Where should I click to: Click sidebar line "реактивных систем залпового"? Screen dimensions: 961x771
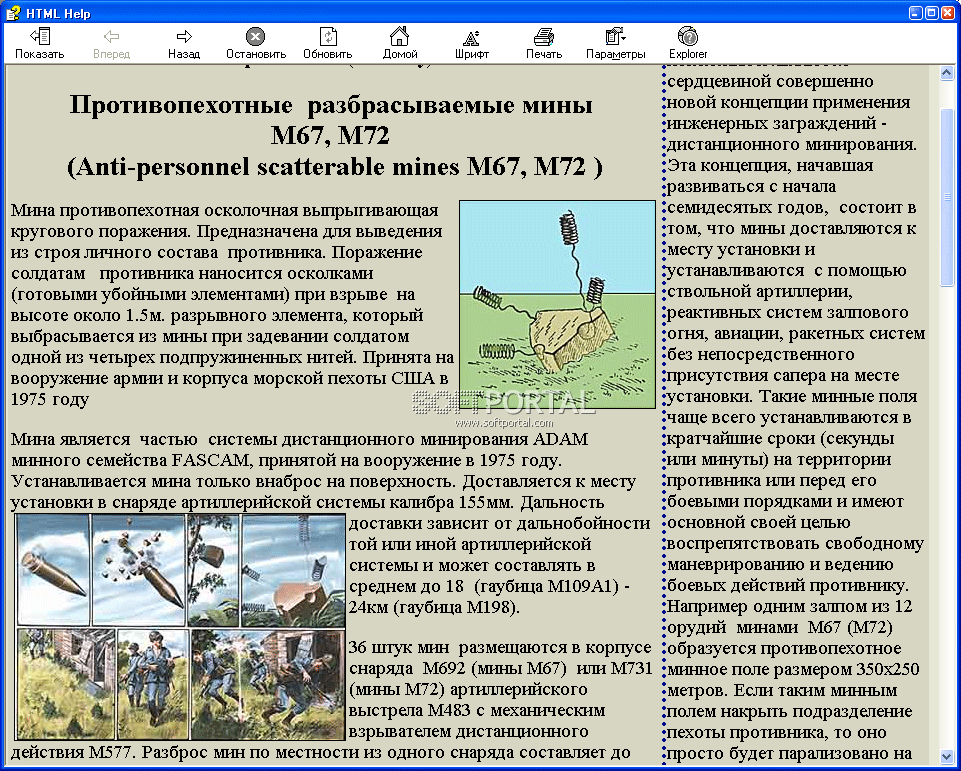coord(788,313)
